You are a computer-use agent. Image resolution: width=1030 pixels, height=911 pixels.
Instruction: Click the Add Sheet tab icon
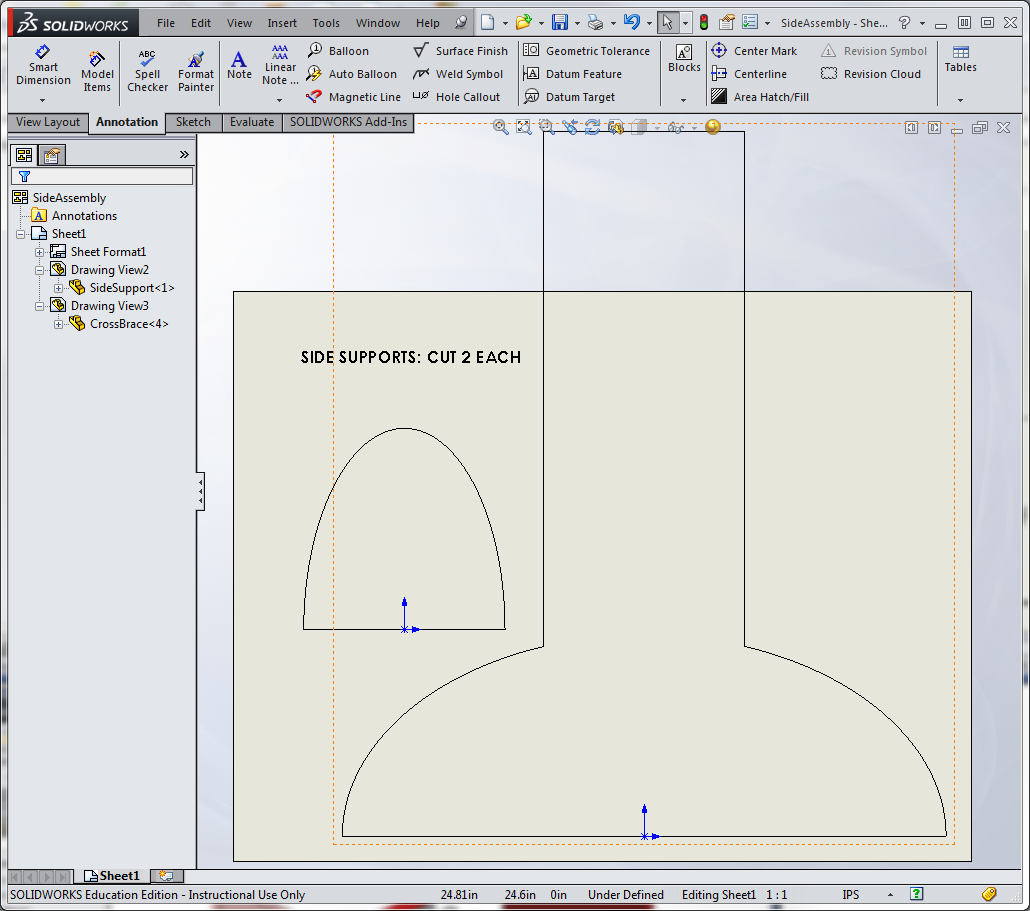tap(166, 876)
